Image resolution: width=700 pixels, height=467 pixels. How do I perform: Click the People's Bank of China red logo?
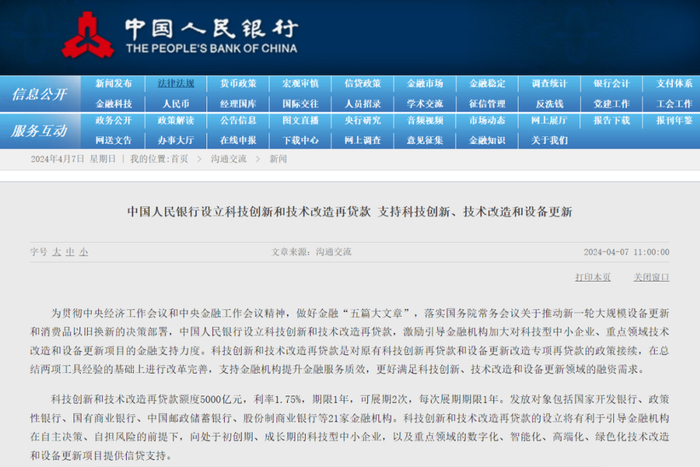pyautogui.click(x=88, y=35)
